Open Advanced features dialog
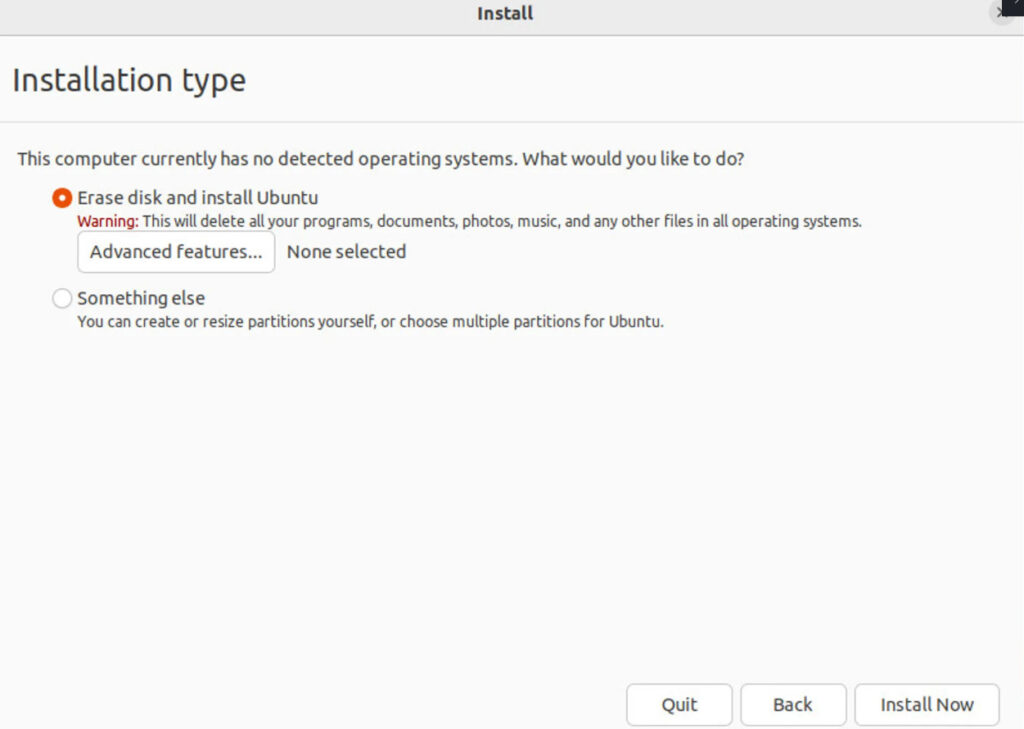 [x=176, y=251]
